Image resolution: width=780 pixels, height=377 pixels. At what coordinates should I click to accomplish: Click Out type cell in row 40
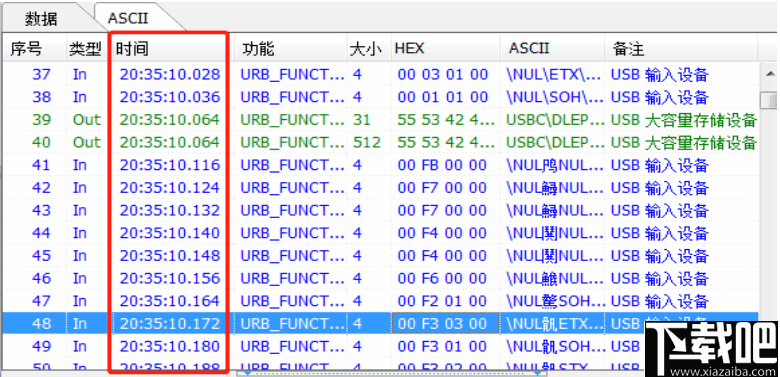87,142
